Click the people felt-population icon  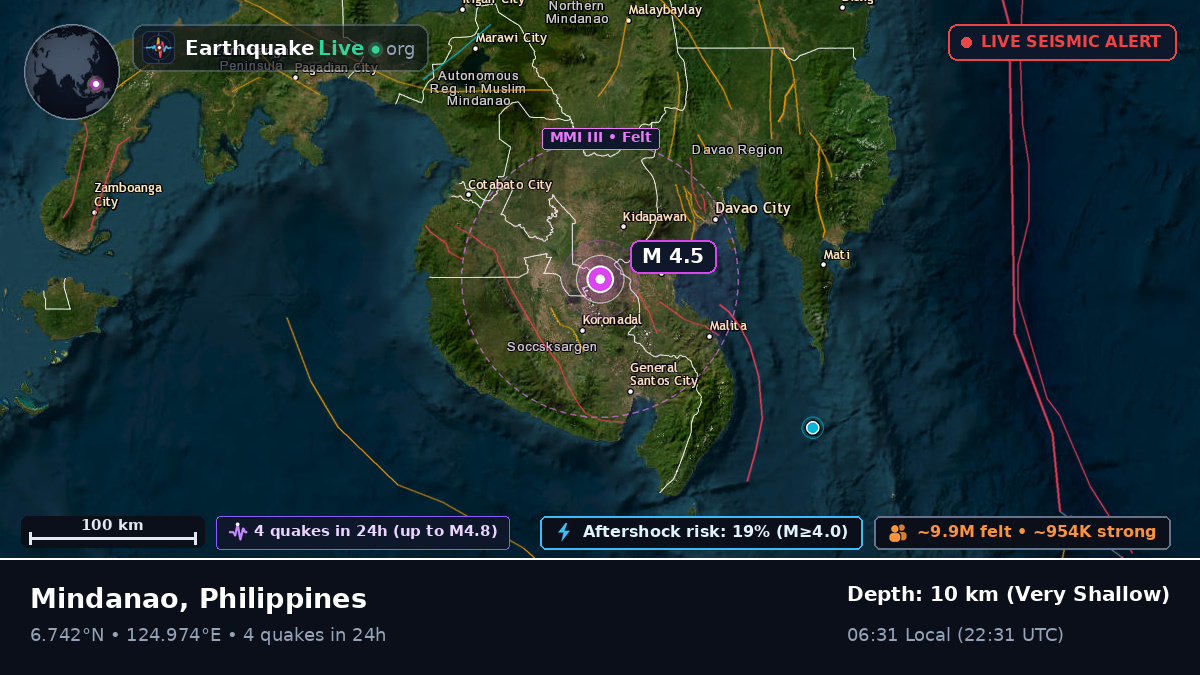[898, 532]
